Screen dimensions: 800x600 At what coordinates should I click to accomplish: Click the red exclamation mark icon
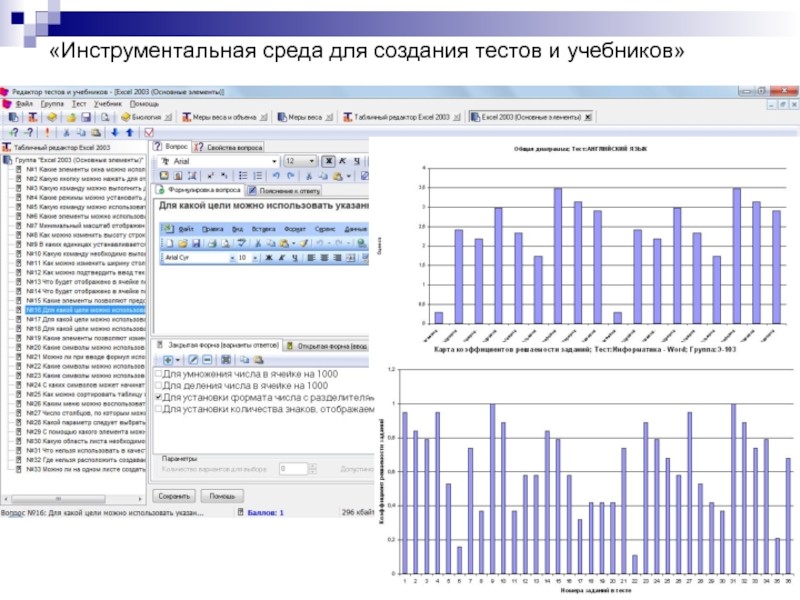click(47, 133)
